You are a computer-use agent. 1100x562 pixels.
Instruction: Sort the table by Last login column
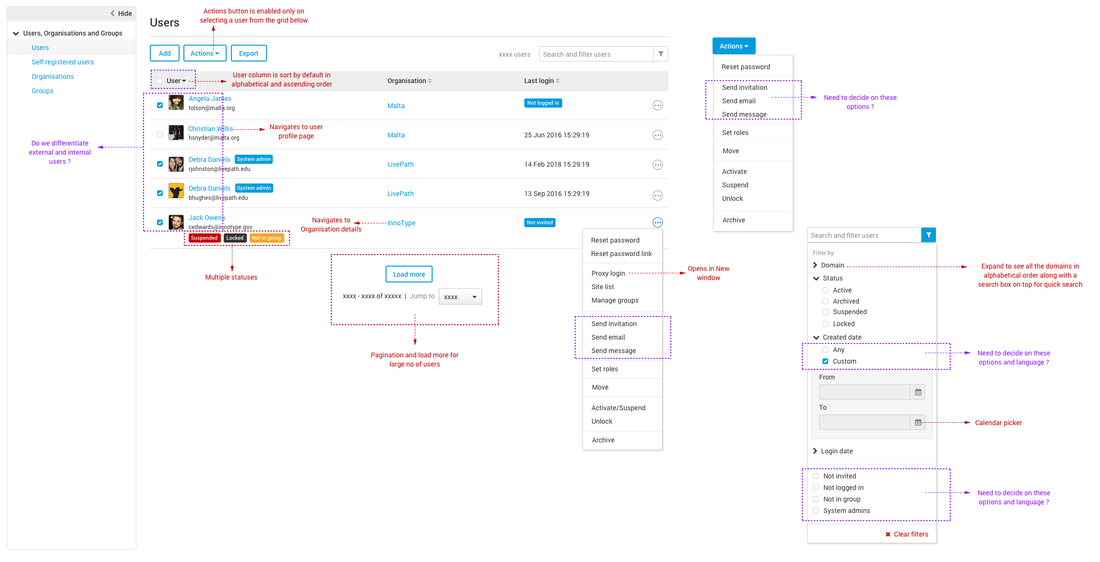(x=541, y=81)
